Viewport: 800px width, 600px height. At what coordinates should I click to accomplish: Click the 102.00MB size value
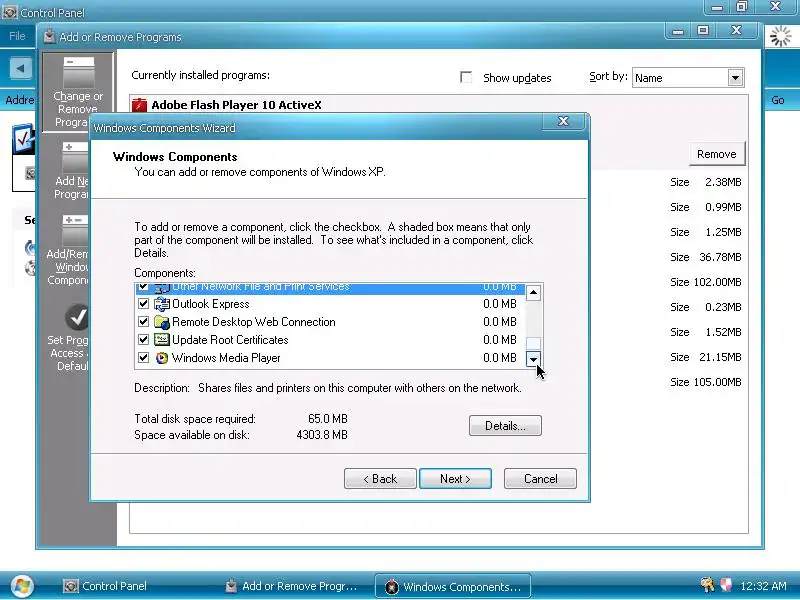(x=717, y=282)
